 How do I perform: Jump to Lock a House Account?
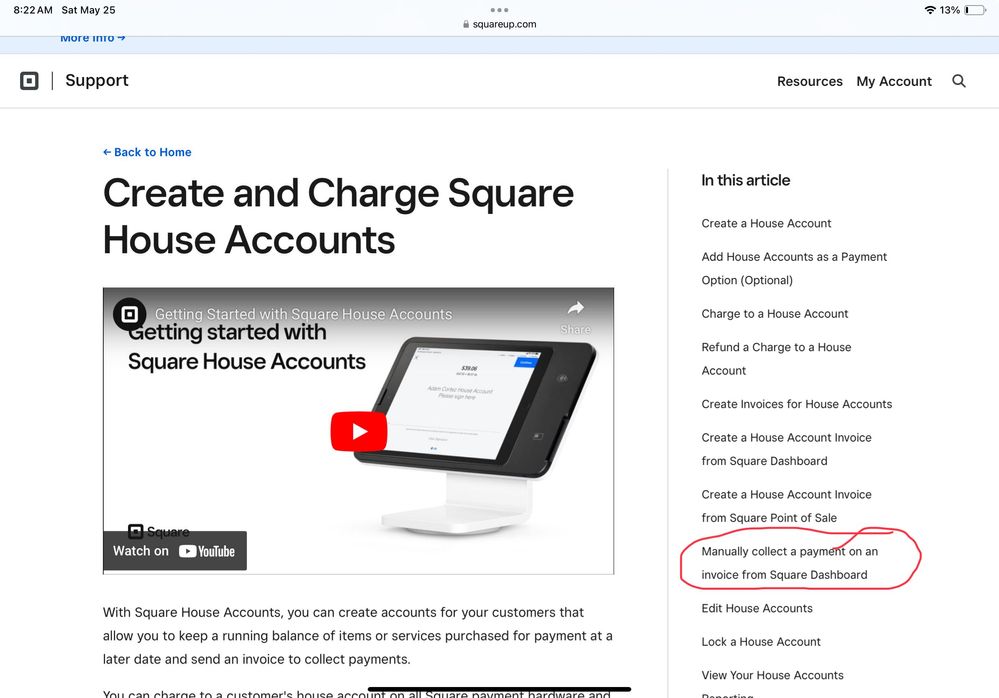760,641
